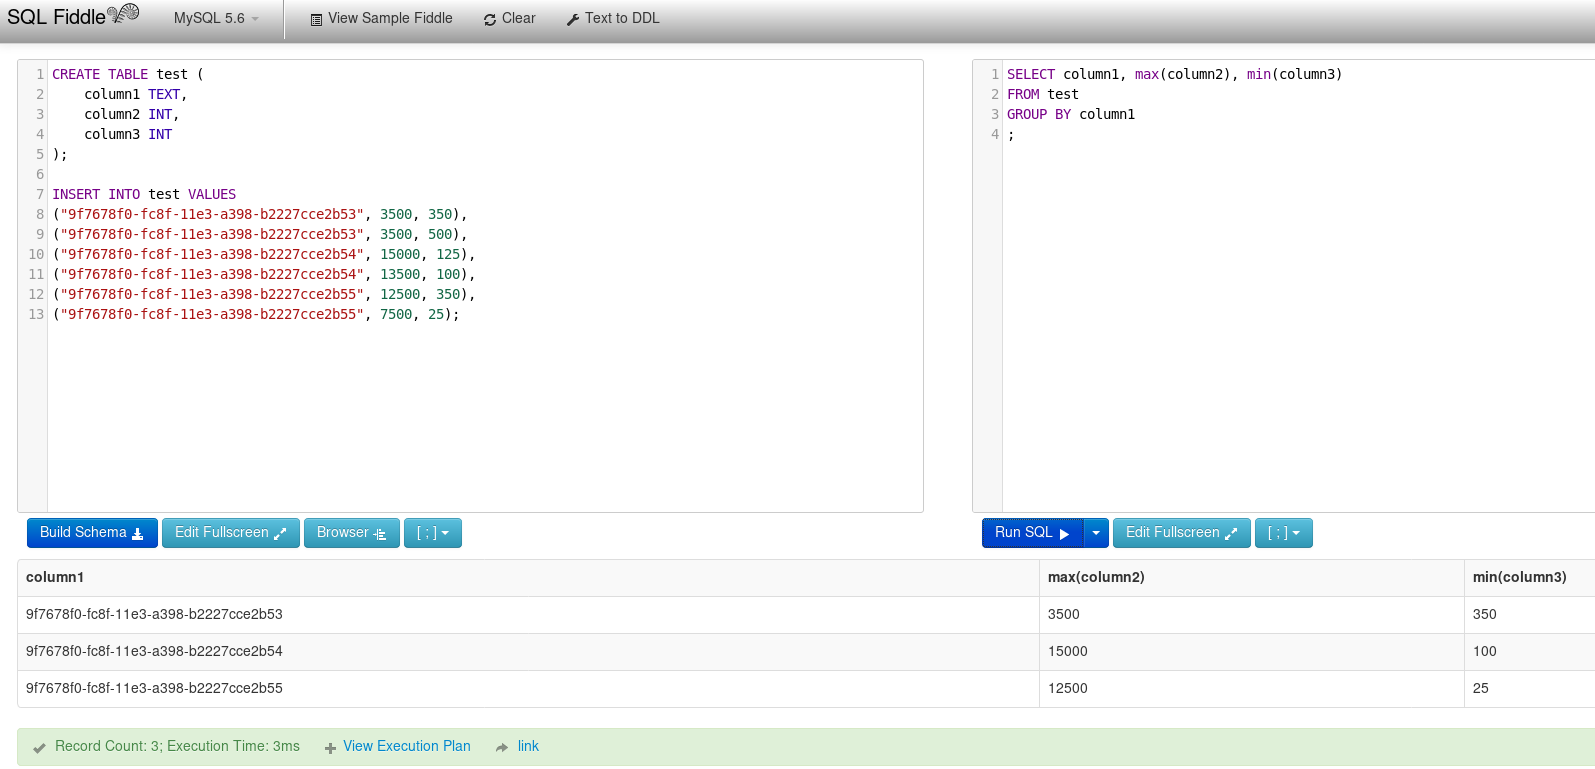The width and height of the screenshot is (1595, 769).
Task: Click the 3500 value in results
Action: 1064,614
